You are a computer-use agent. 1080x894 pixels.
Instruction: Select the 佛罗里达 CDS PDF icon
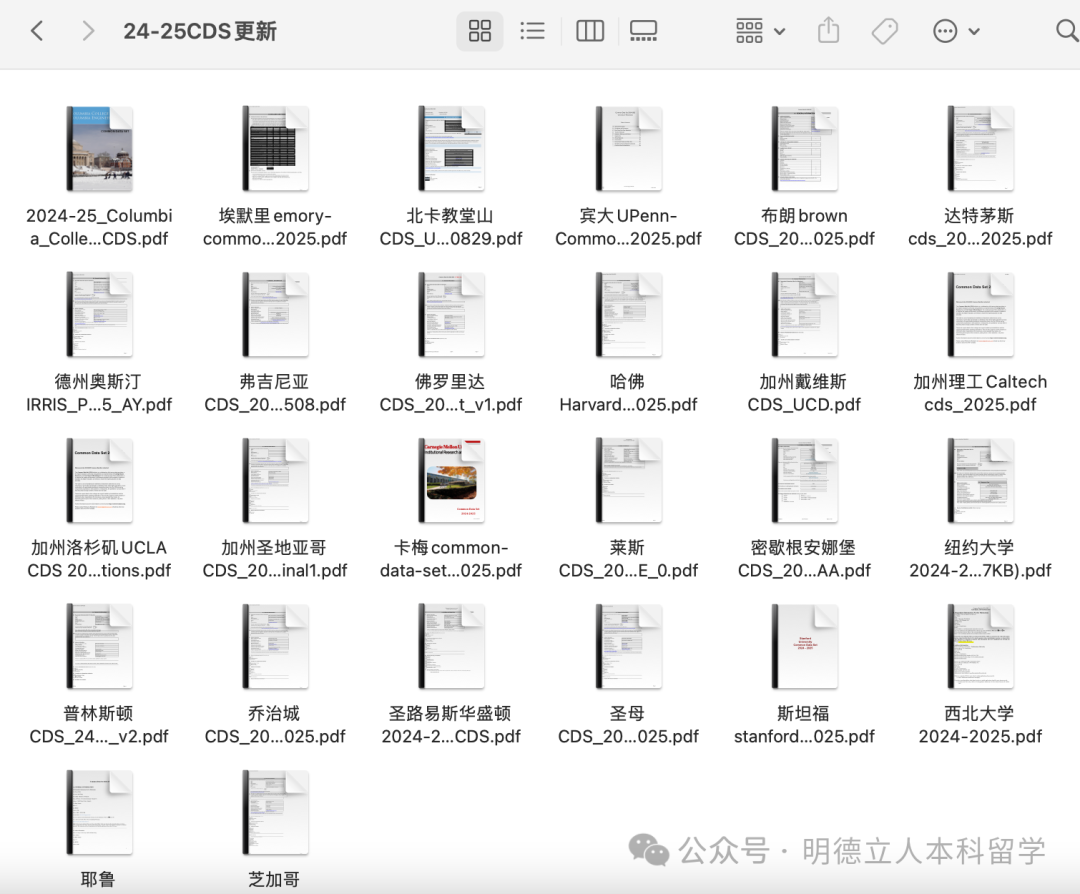451,315
